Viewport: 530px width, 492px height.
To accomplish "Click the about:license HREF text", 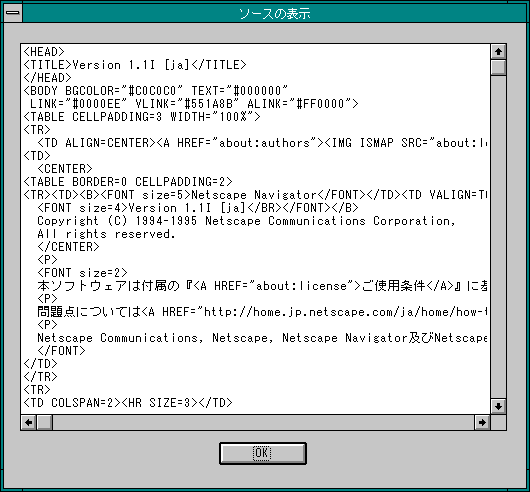I will (301, 286).
